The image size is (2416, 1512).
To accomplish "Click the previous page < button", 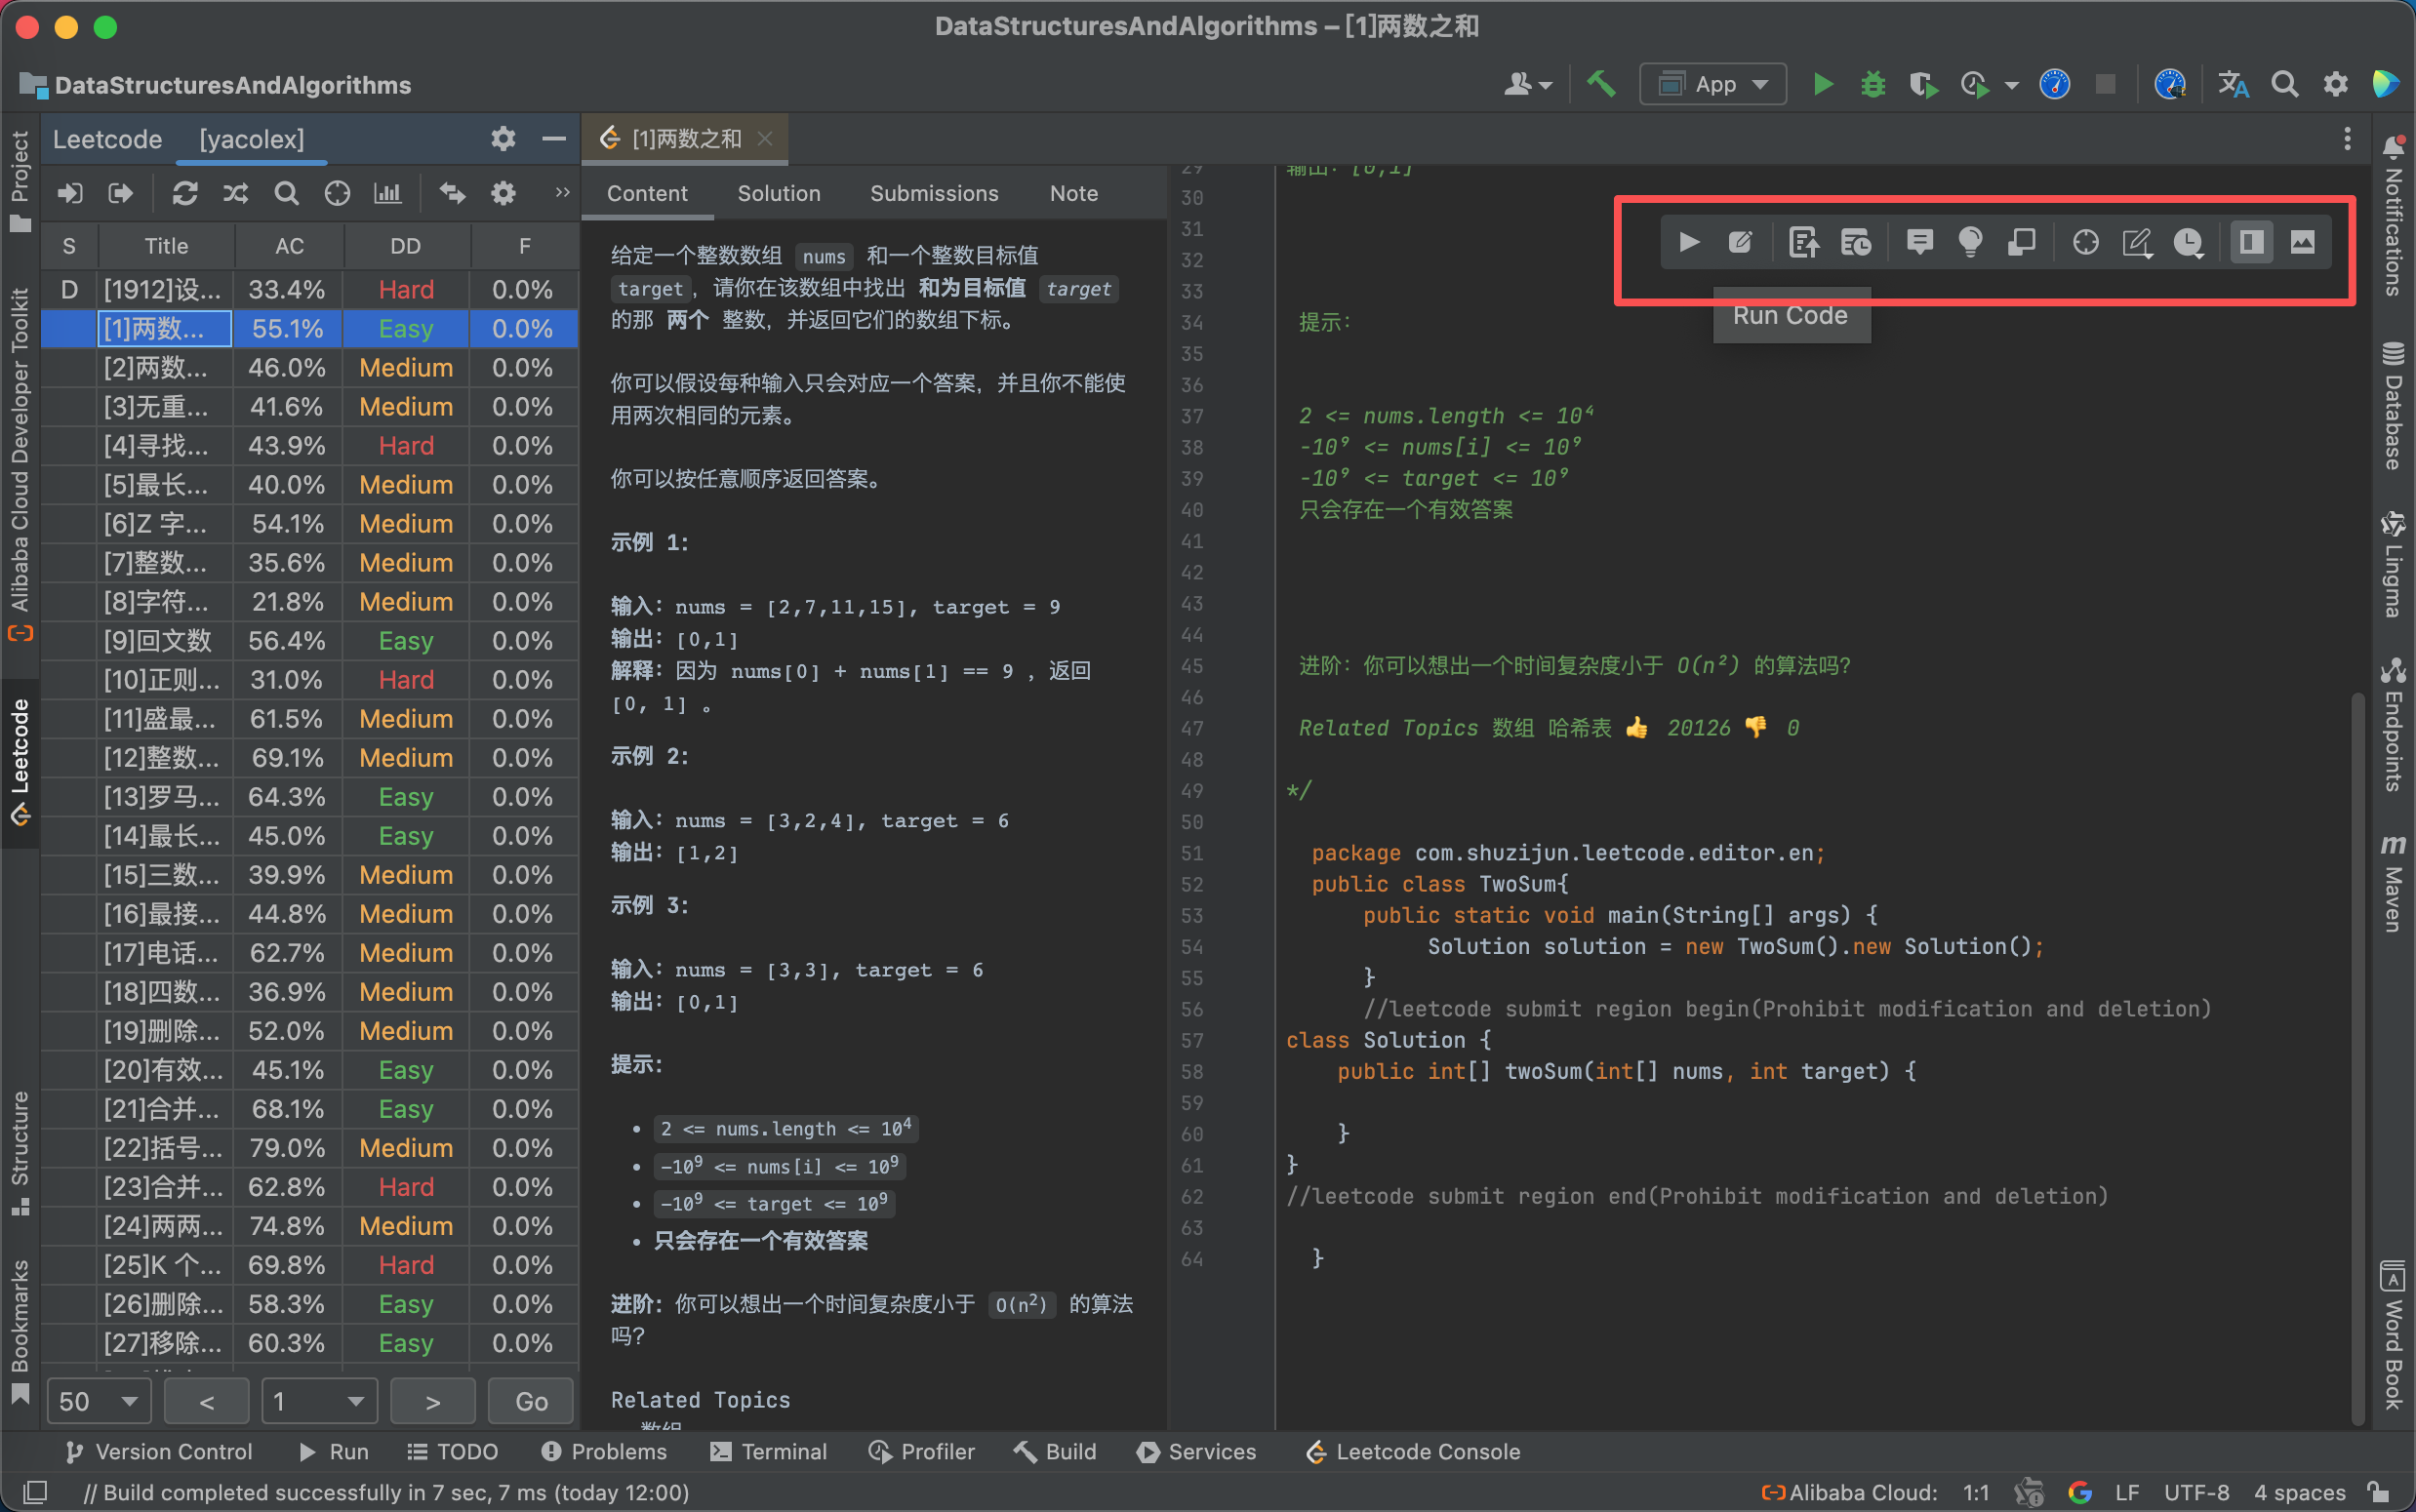I will (207, 1400).
